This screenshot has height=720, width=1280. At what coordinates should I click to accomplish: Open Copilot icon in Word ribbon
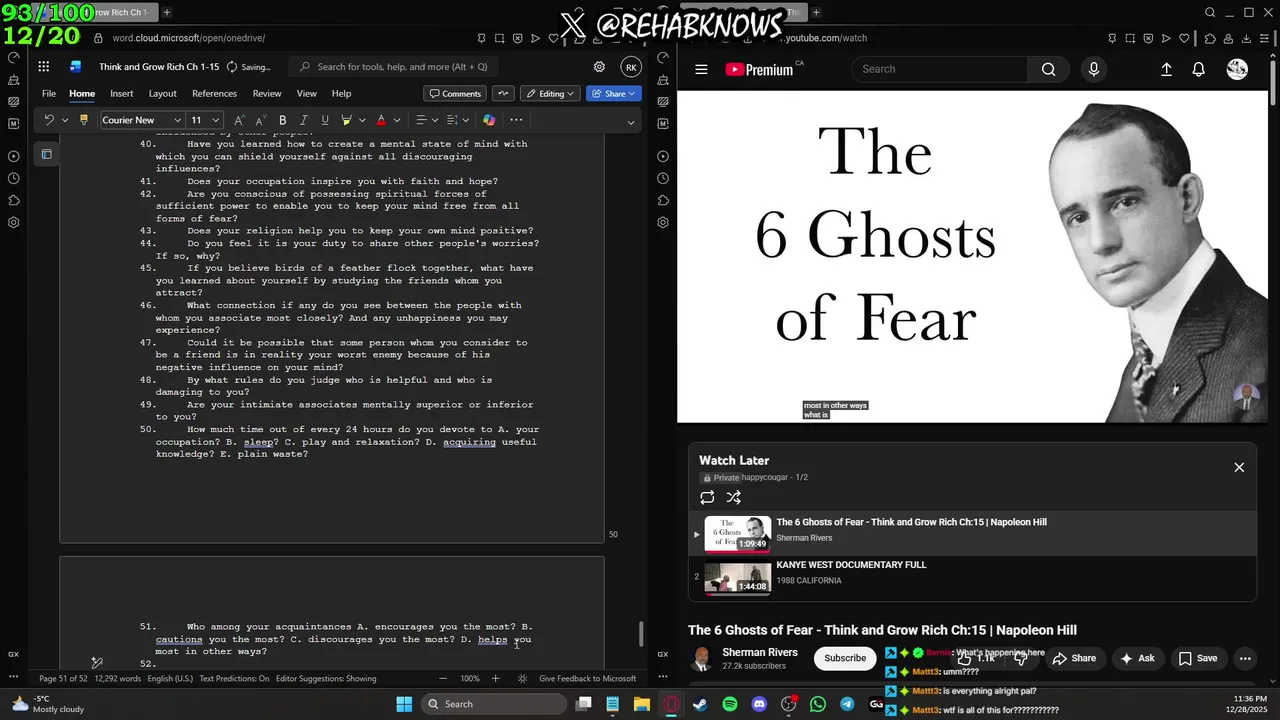tap(489, 120)
